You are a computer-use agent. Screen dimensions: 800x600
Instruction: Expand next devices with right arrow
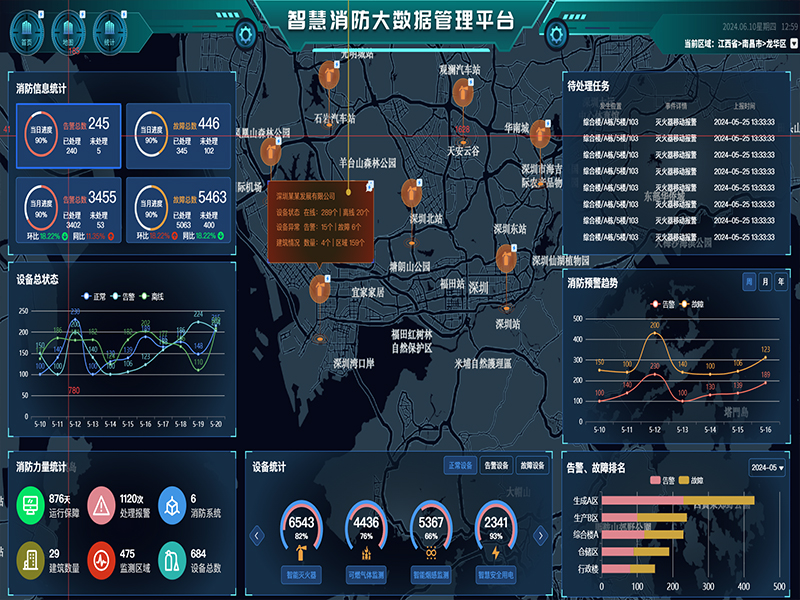pos(539,537)
